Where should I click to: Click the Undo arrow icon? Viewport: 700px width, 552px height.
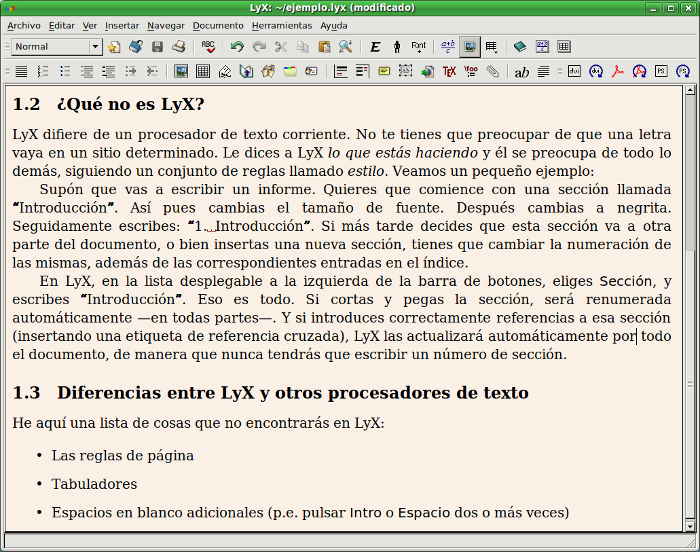pos(237,47)
